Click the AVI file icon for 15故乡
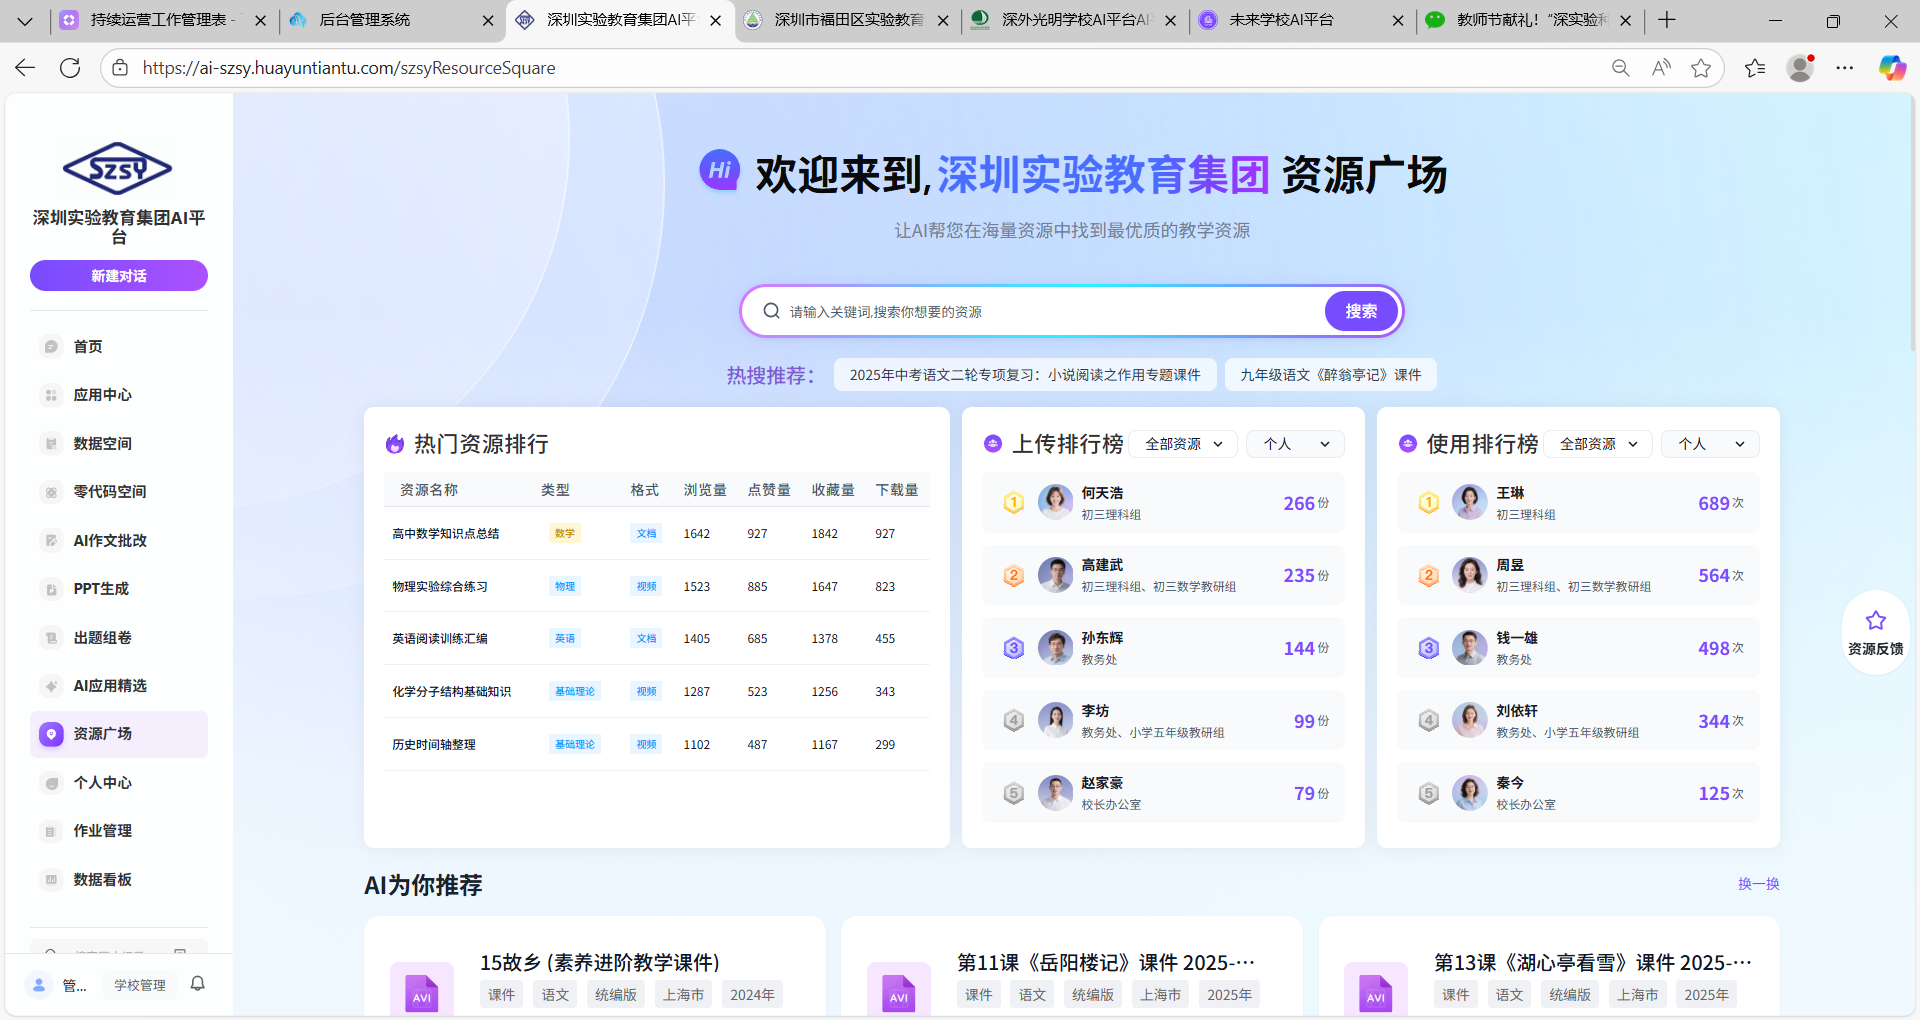The height and width of the screenshot is (1020, 1920). [x=422, y=990]
